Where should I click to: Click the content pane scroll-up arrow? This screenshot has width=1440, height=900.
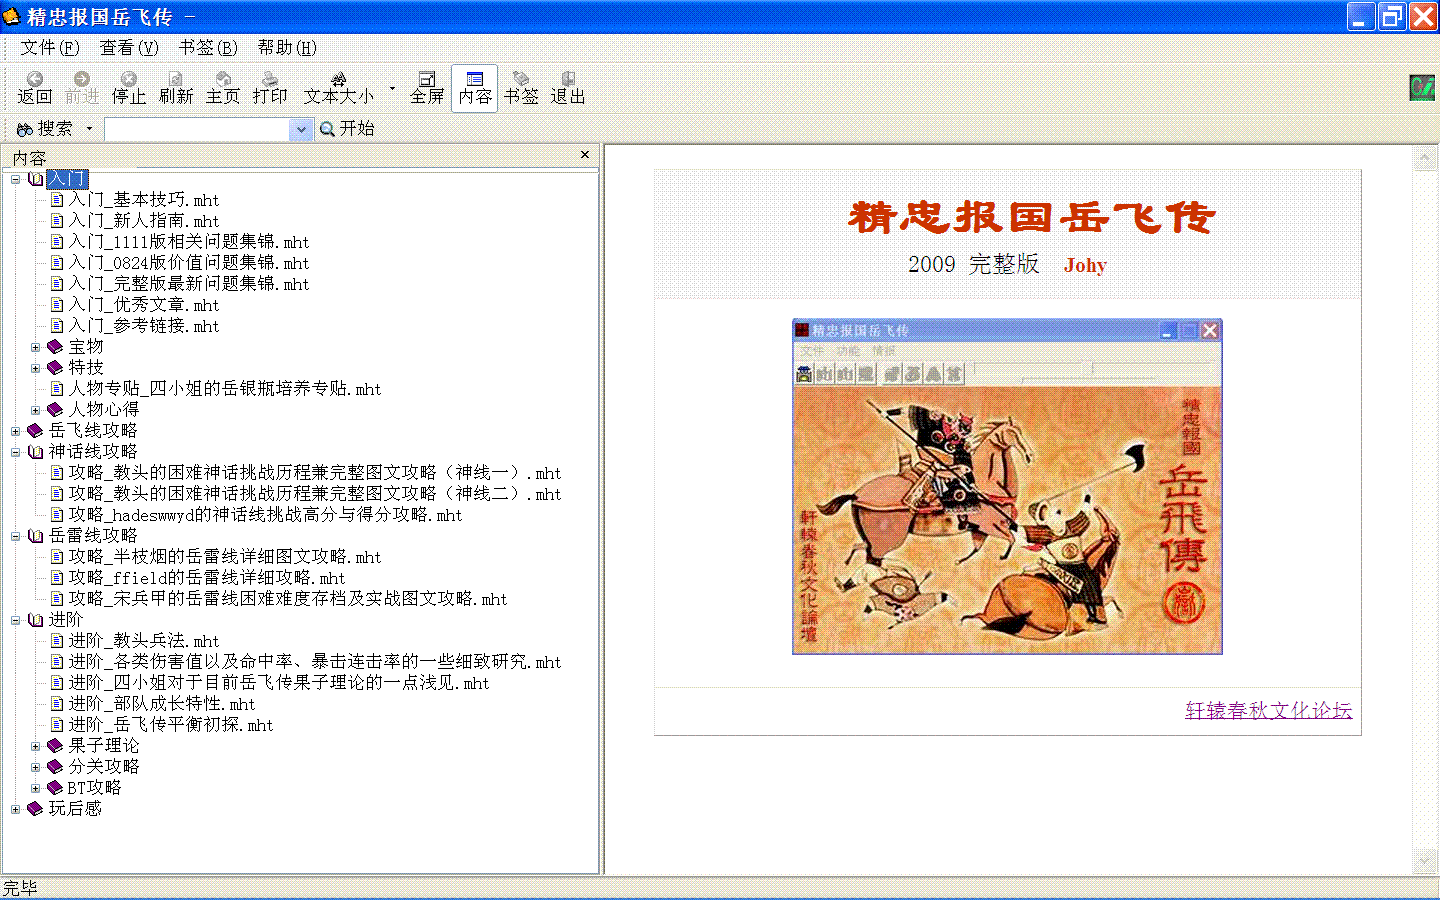click(x=1424, y=158)
